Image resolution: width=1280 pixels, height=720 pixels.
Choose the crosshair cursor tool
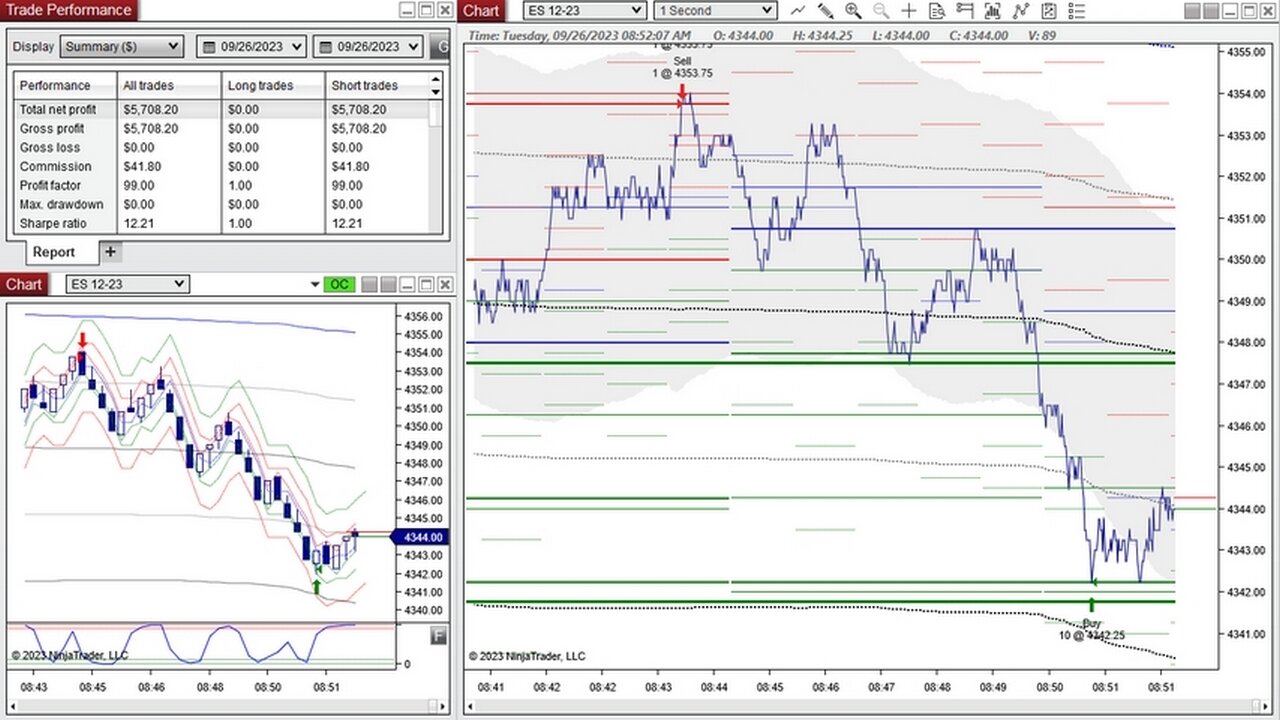pos(908,11)
